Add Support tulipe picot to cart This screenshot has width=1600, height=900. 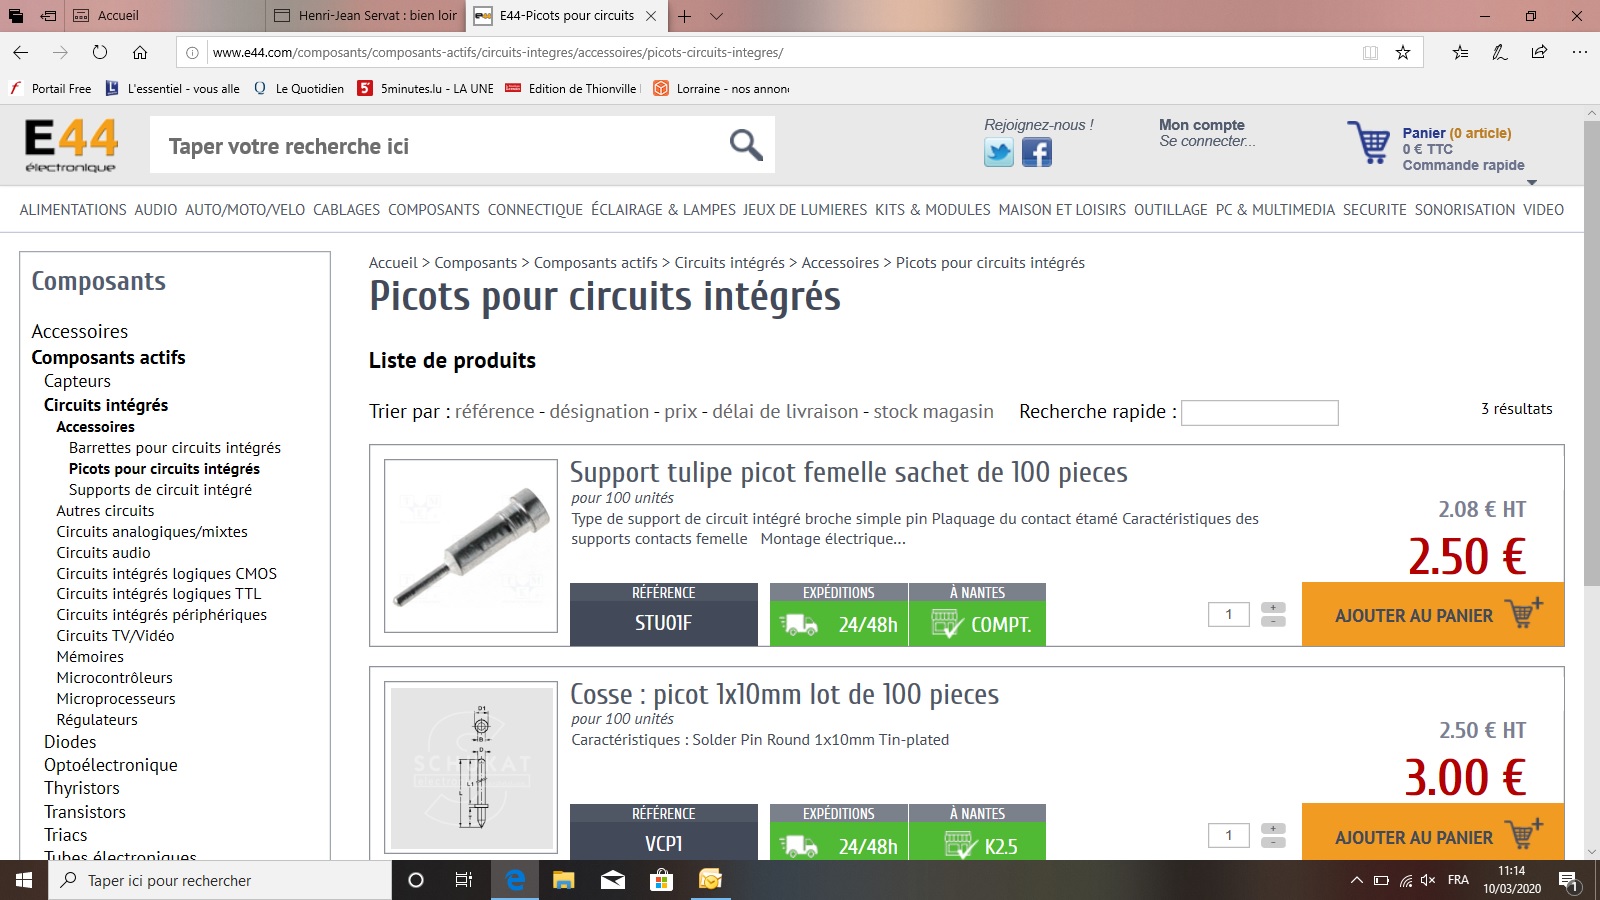[x=1433, y=615]
